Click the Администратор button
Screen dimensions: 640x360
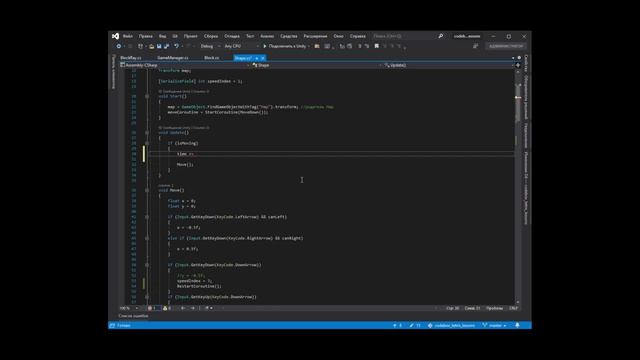[506, 46]
